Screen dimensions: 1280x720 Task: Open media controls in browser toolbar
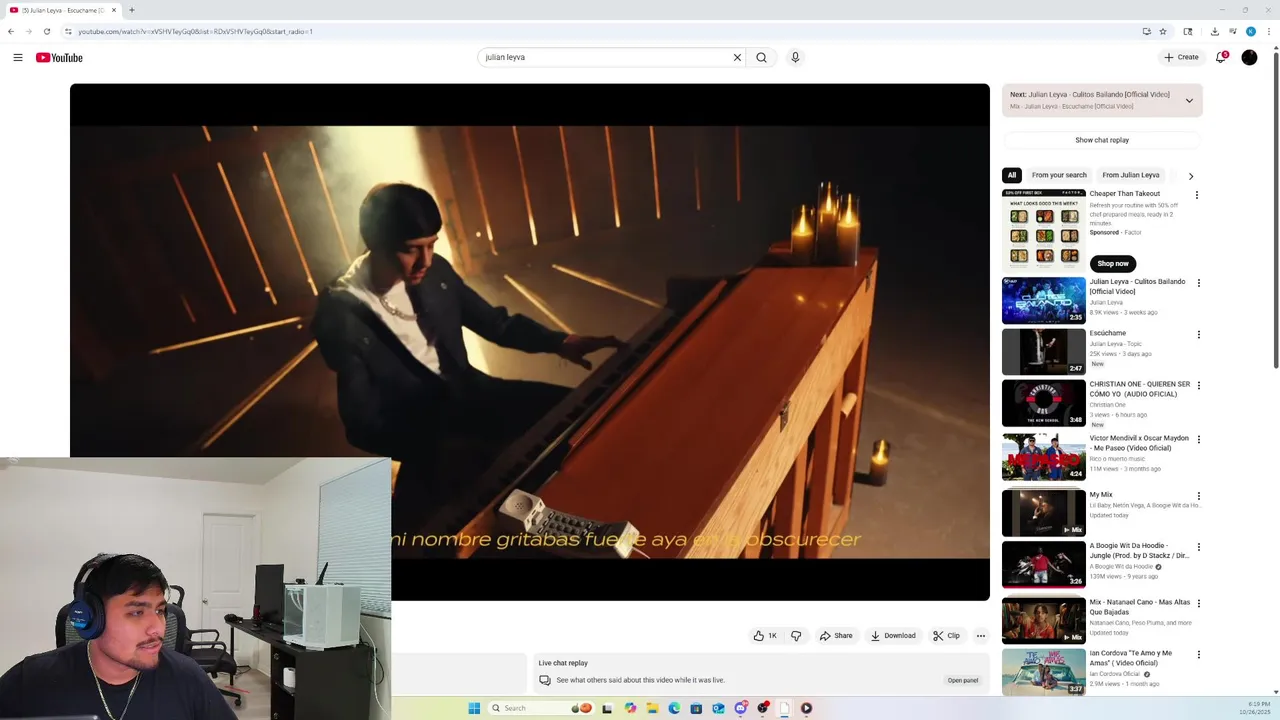tap(1232, 31)
